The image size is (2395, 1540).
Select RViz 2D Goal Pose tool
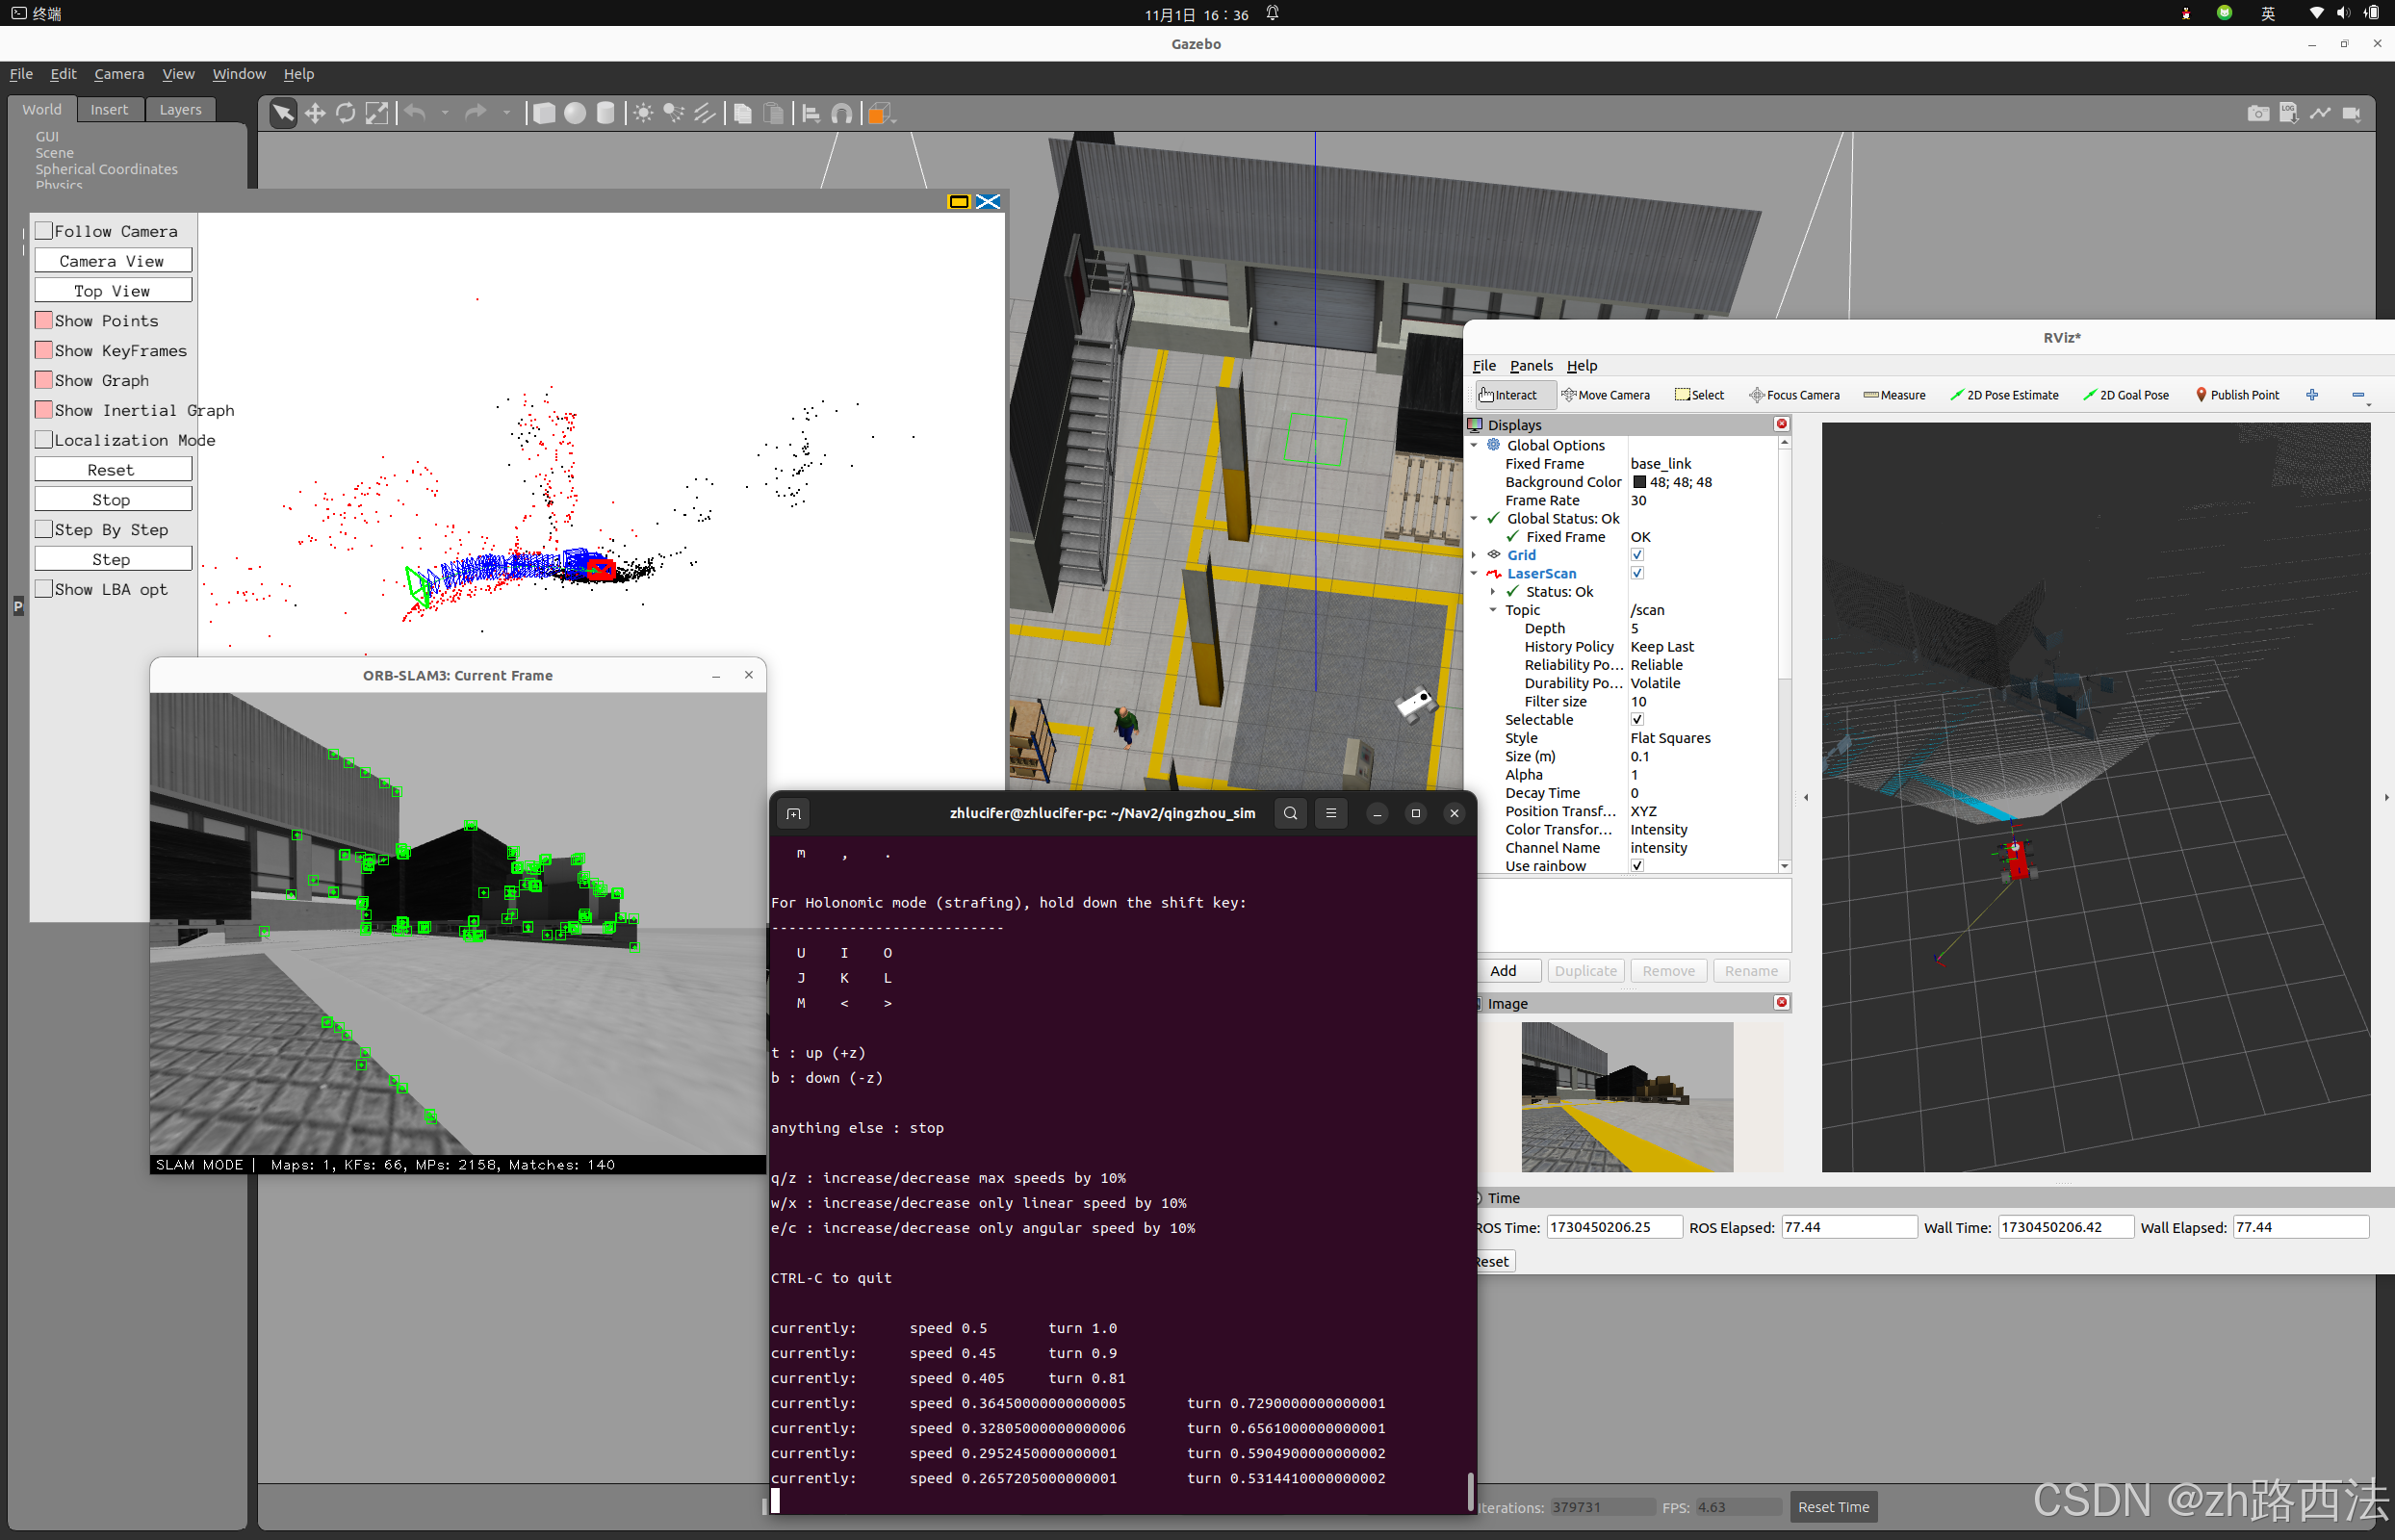tap(2126, 395)
